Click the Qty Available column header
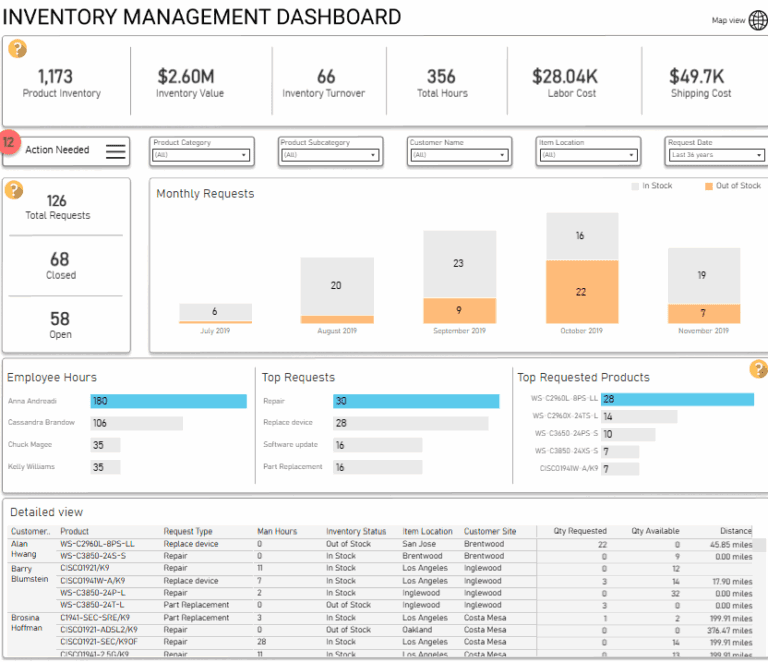Screen dimensions: 768x662 click(x=655, y=531)
